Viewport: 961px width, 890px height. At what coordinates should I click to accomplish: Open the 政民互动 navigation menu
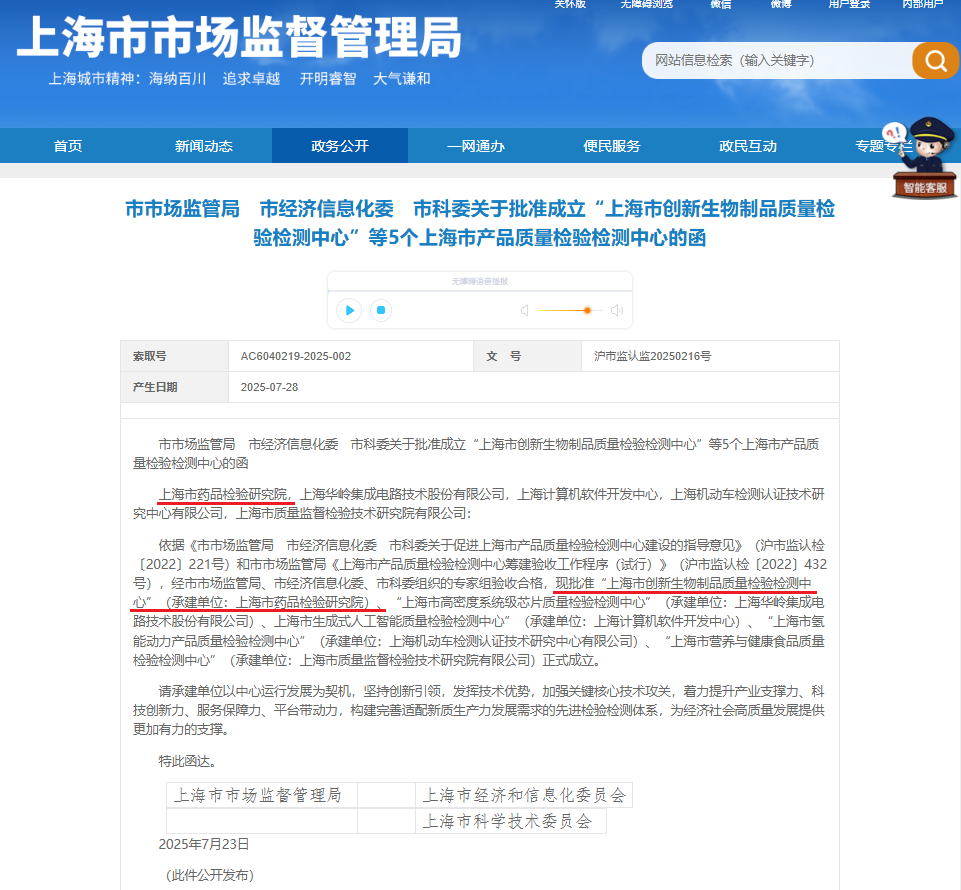pos(748,146)
